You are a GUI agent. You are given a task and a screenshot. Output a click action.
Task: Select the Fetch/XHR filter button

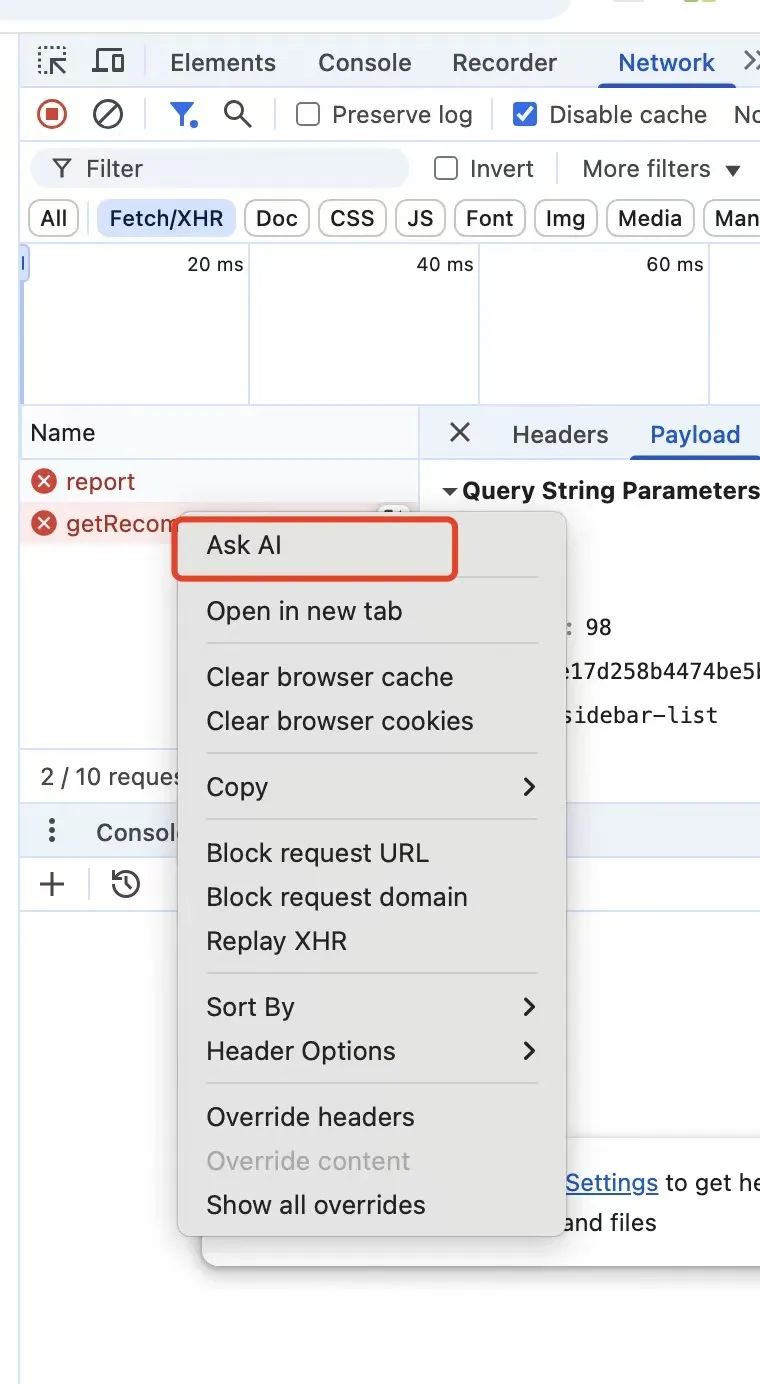point(166,218)
